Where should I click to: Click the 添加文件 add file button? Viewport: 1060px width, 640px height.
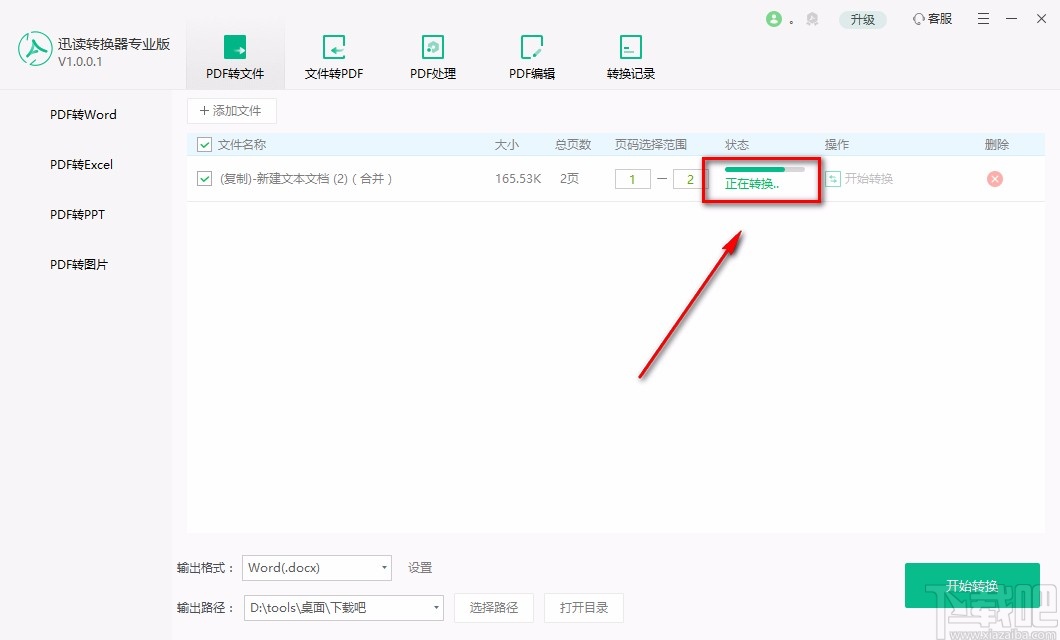pos(231,110)
